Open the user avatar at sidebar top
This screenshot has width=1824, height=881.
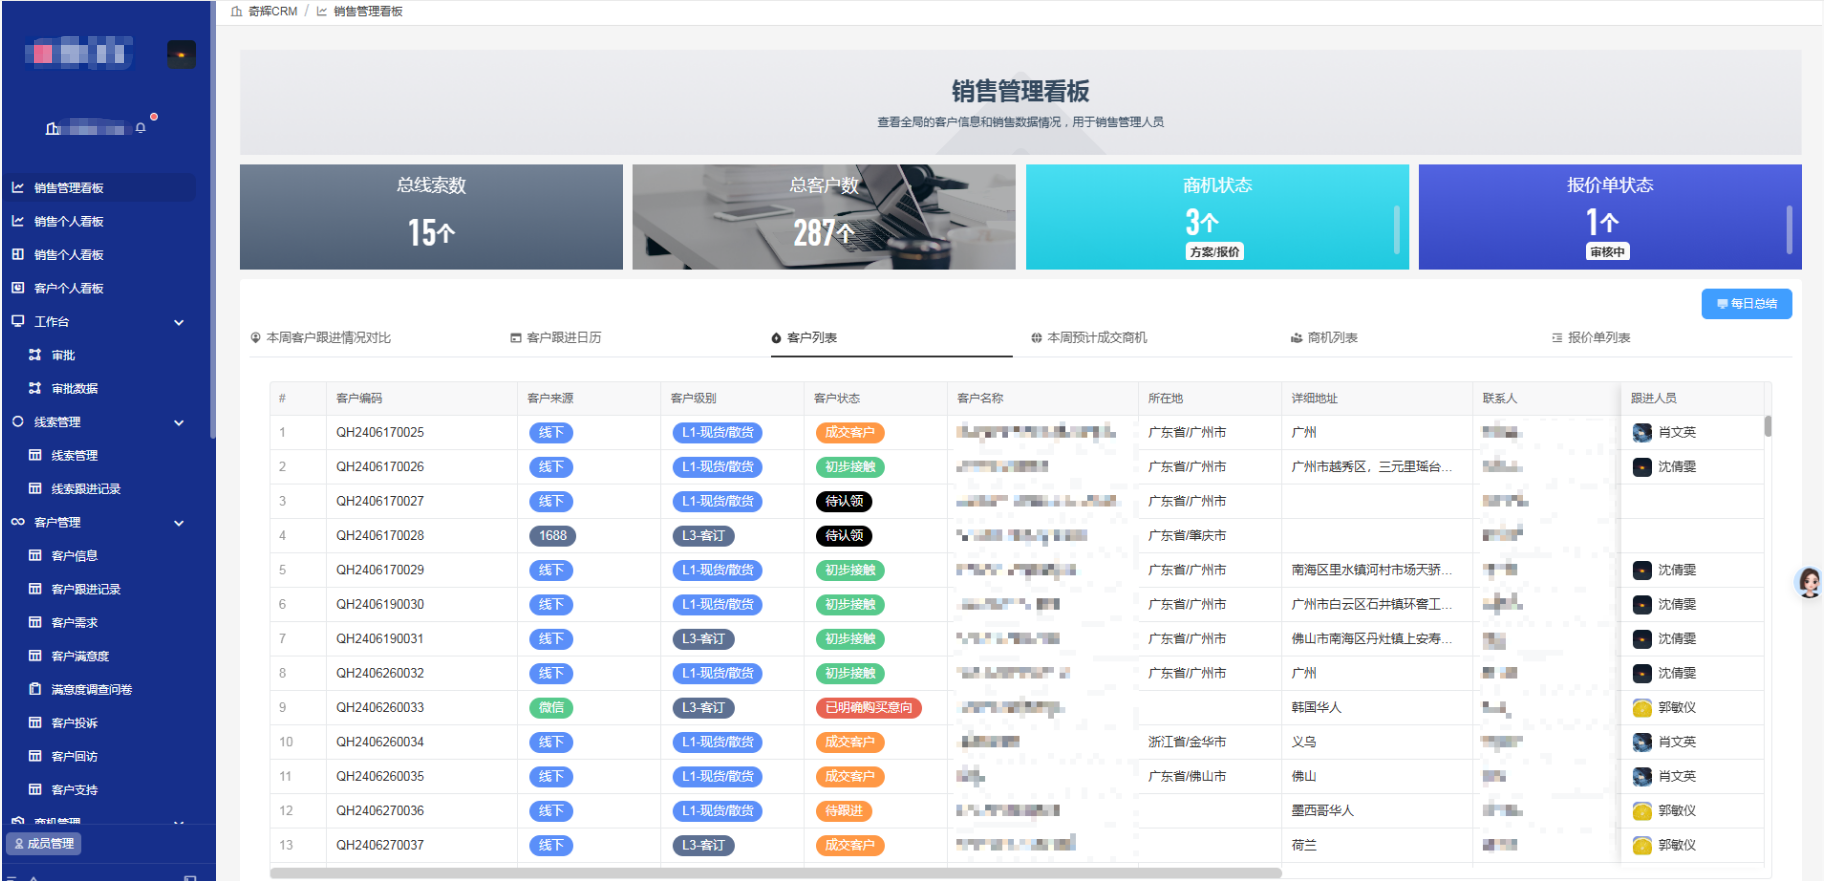point(181,54)
